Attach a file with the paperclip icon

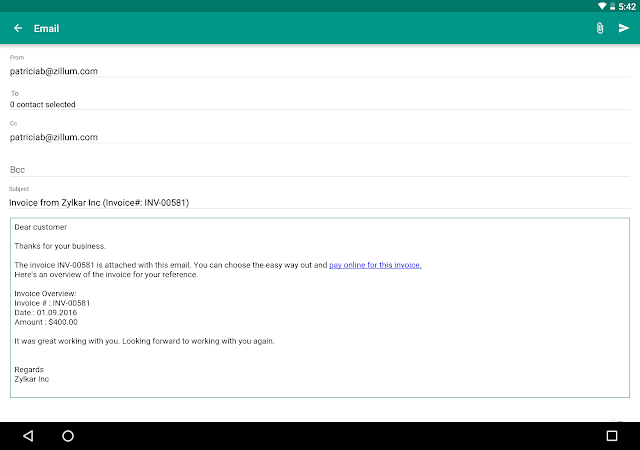tap(600, 28)
